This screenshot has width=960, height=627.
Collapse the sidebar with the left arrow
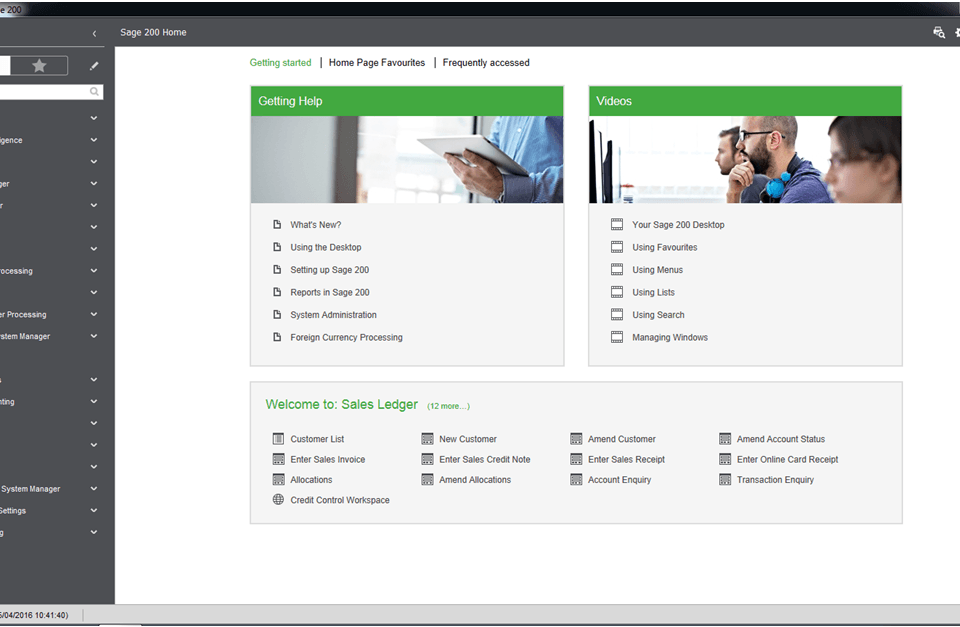point(94,34)
